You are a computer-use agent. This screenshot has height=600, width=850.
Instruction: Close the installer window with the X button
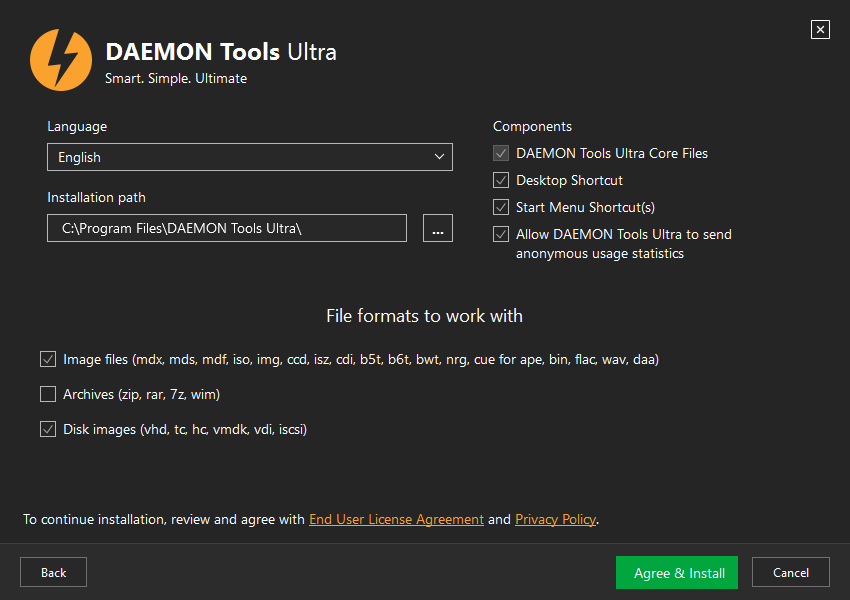(820, 29)
